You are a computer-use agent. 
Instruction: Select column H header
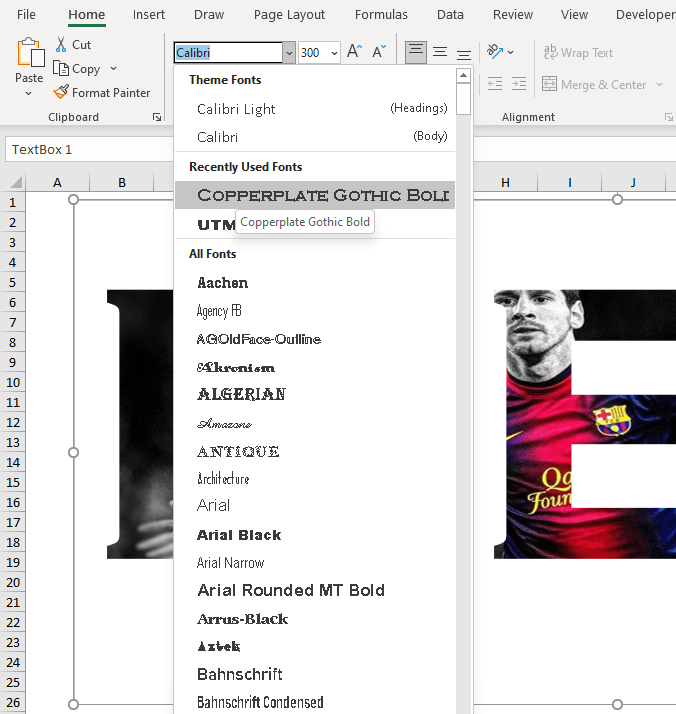(x=505, y=183)
